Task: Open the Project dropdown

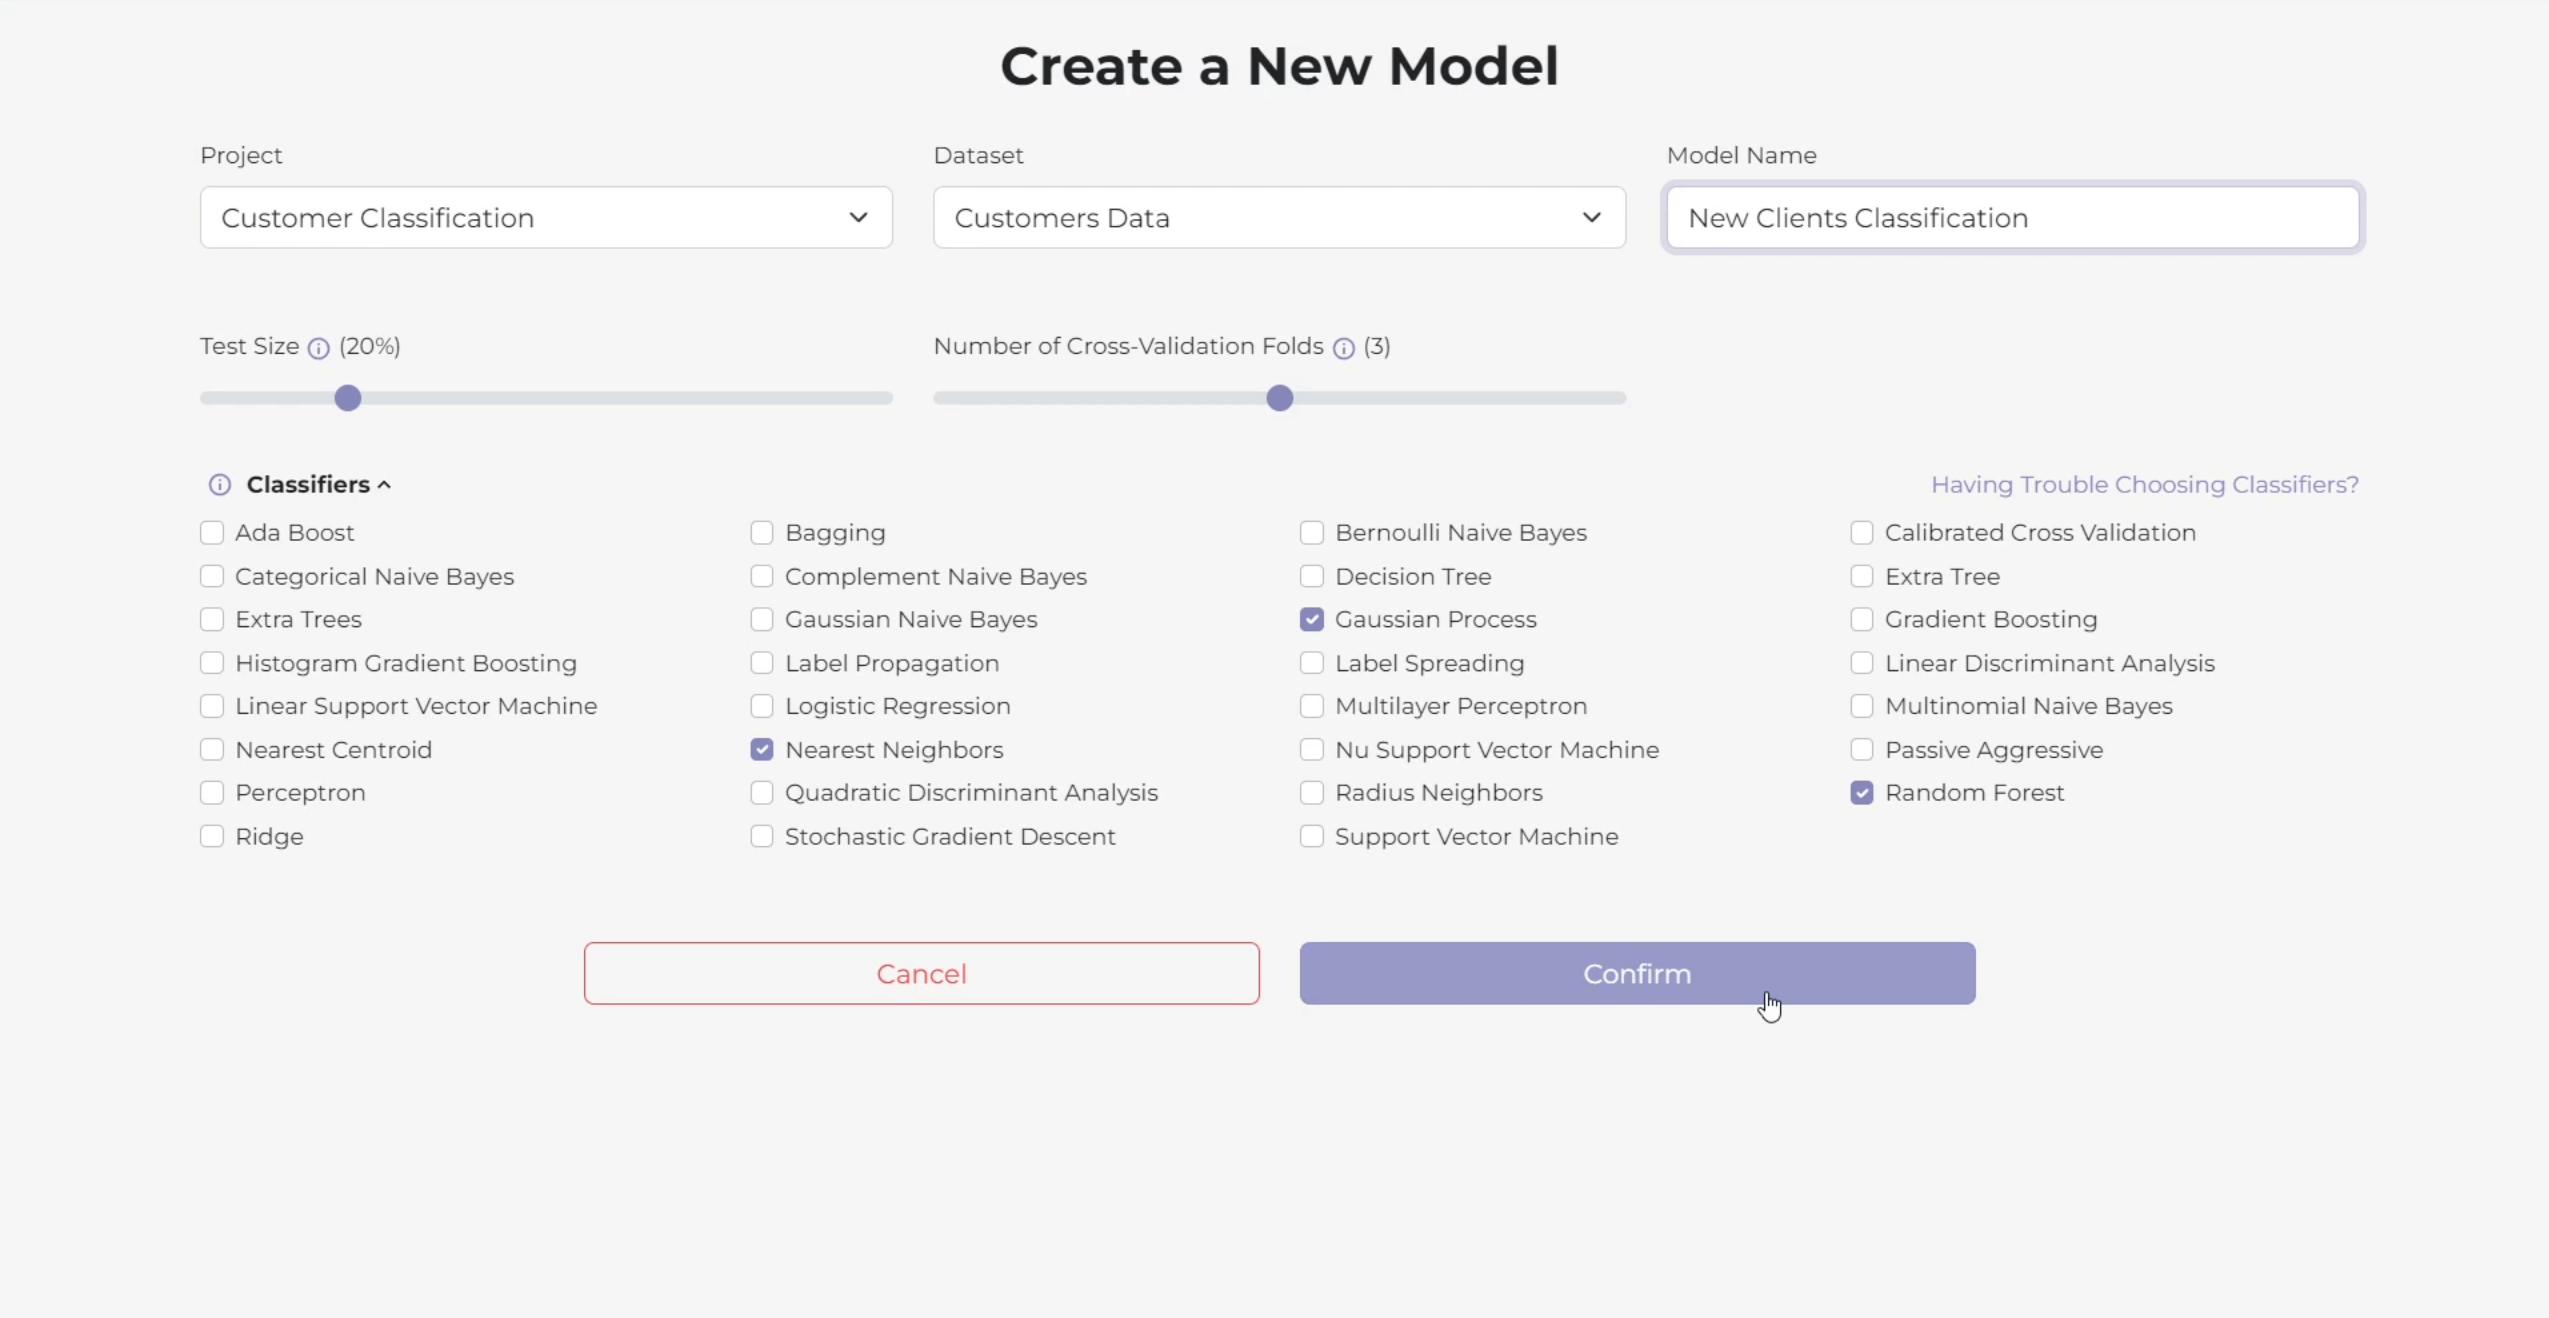Action: pos(546,217)
